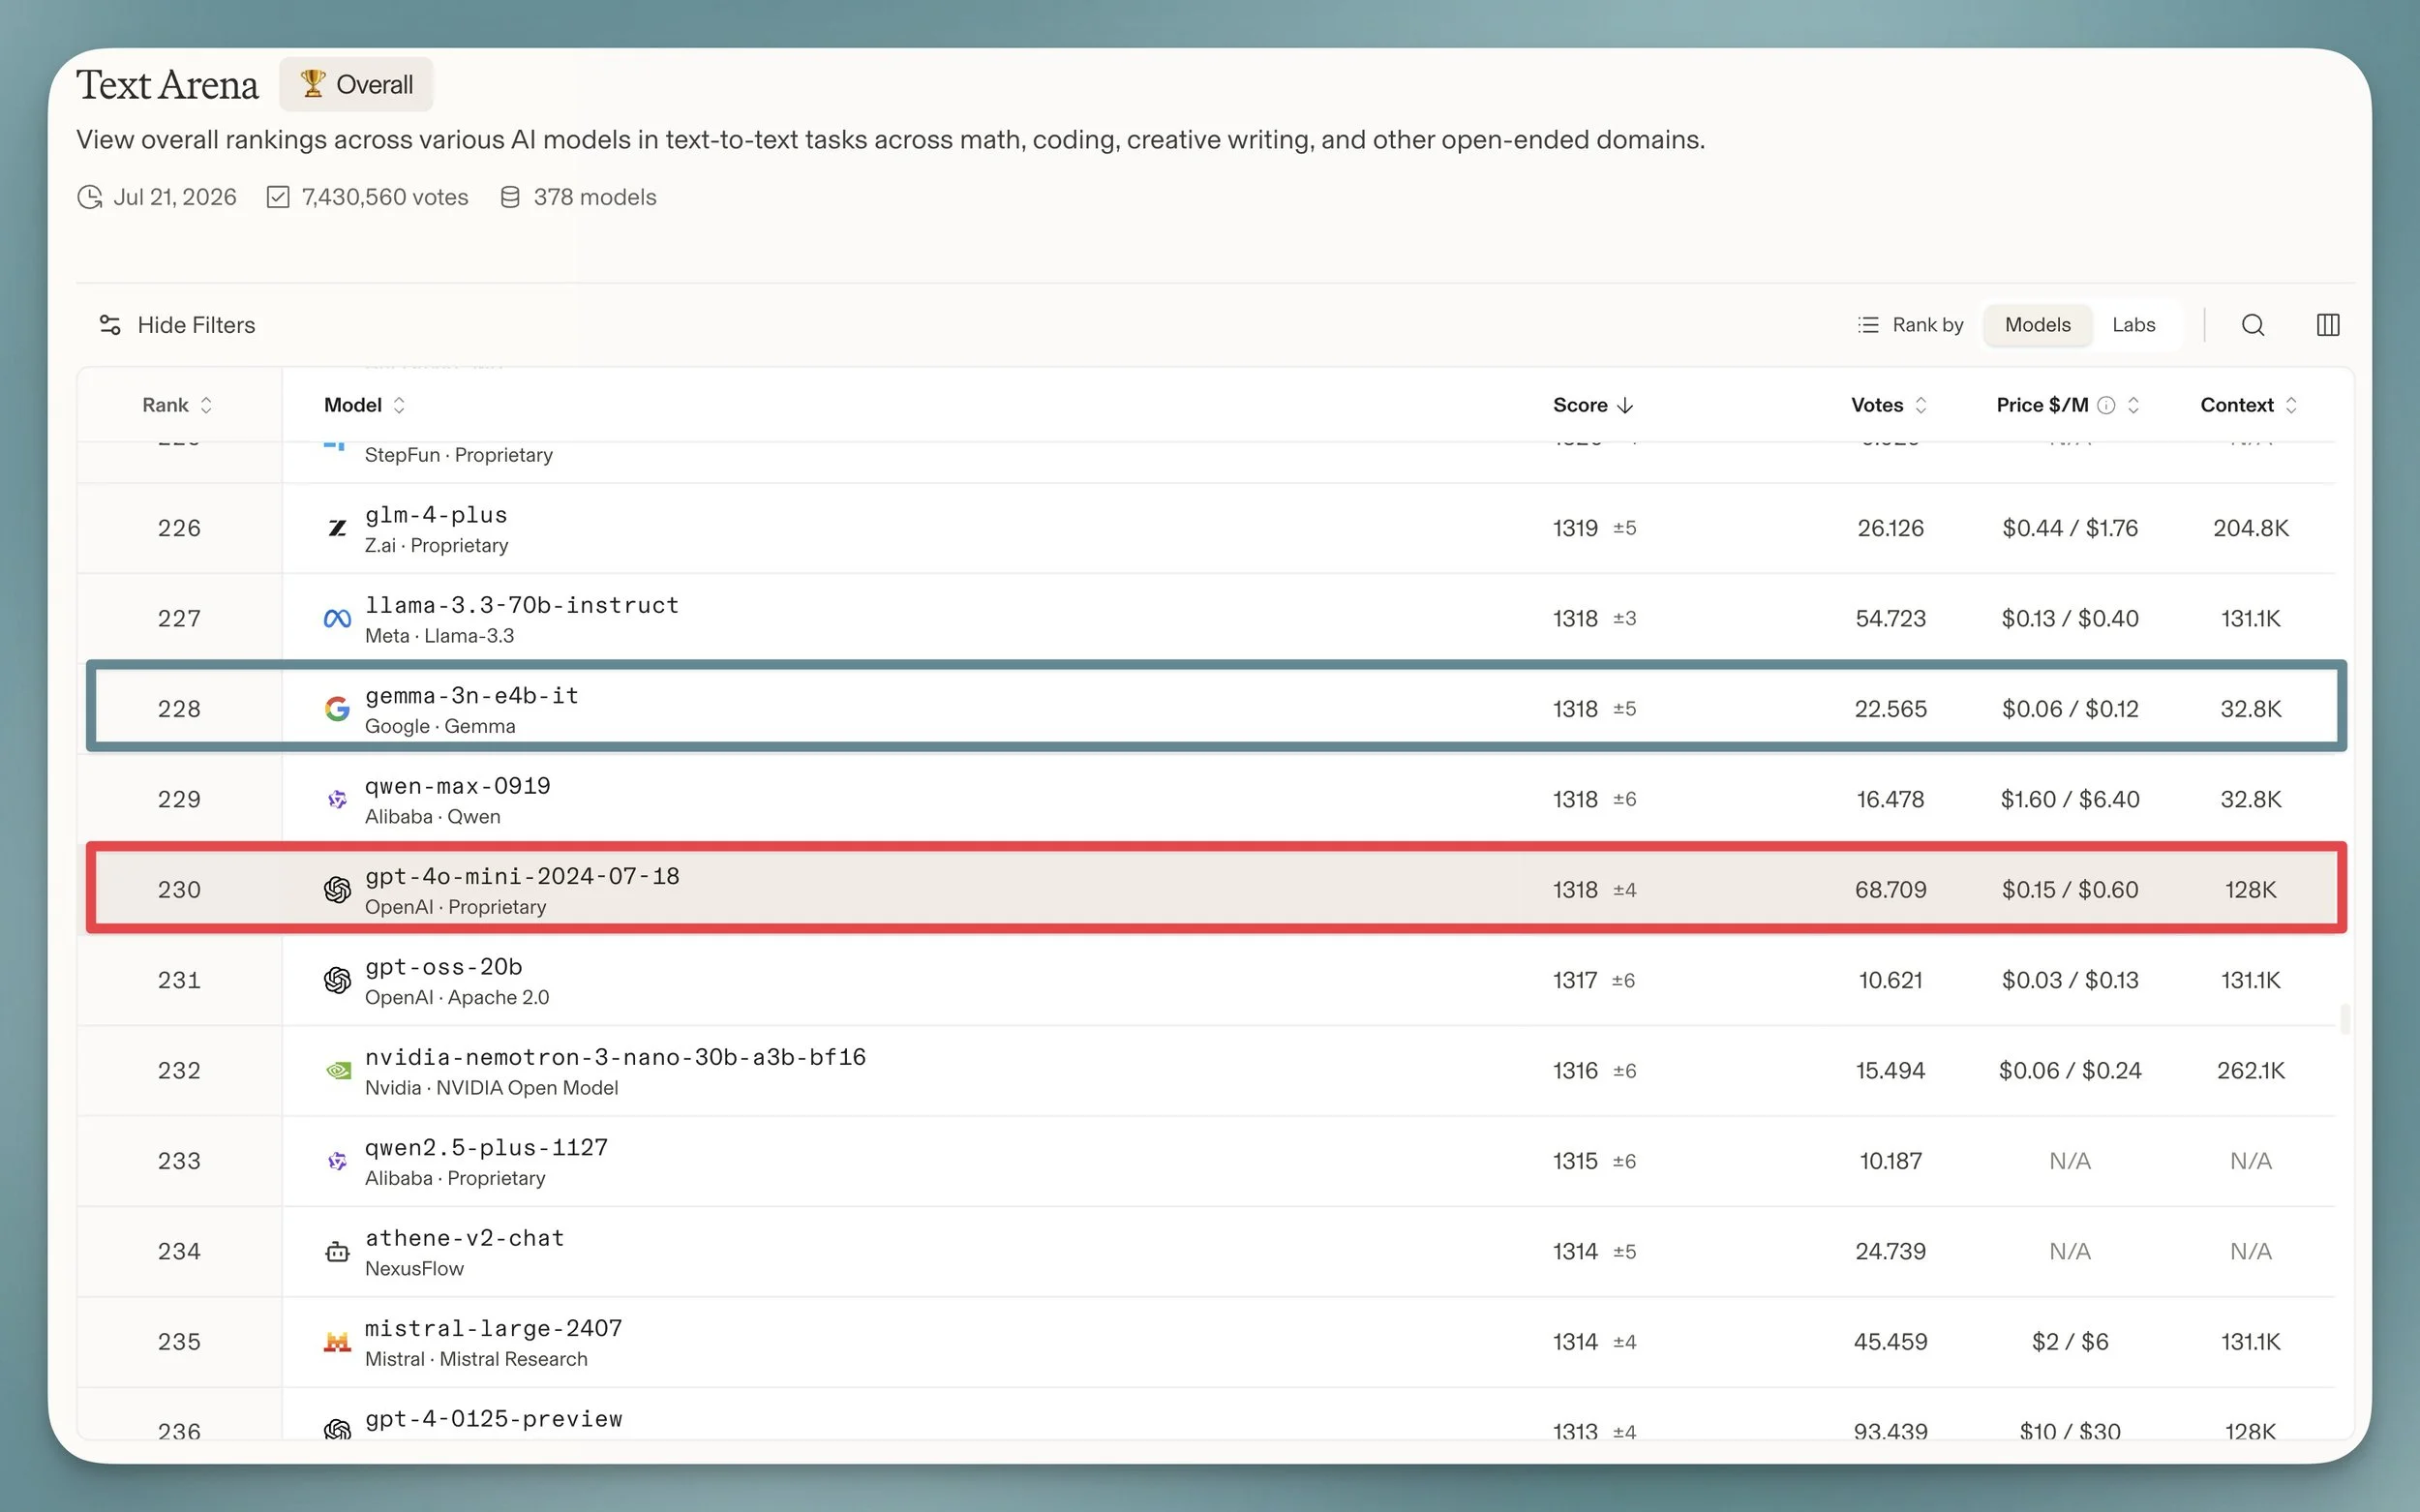The image size is (2420, 1512).
Task: Click the Mistral · Mistral Research text
Action: pyautogui.click(x=476, y=1360)
